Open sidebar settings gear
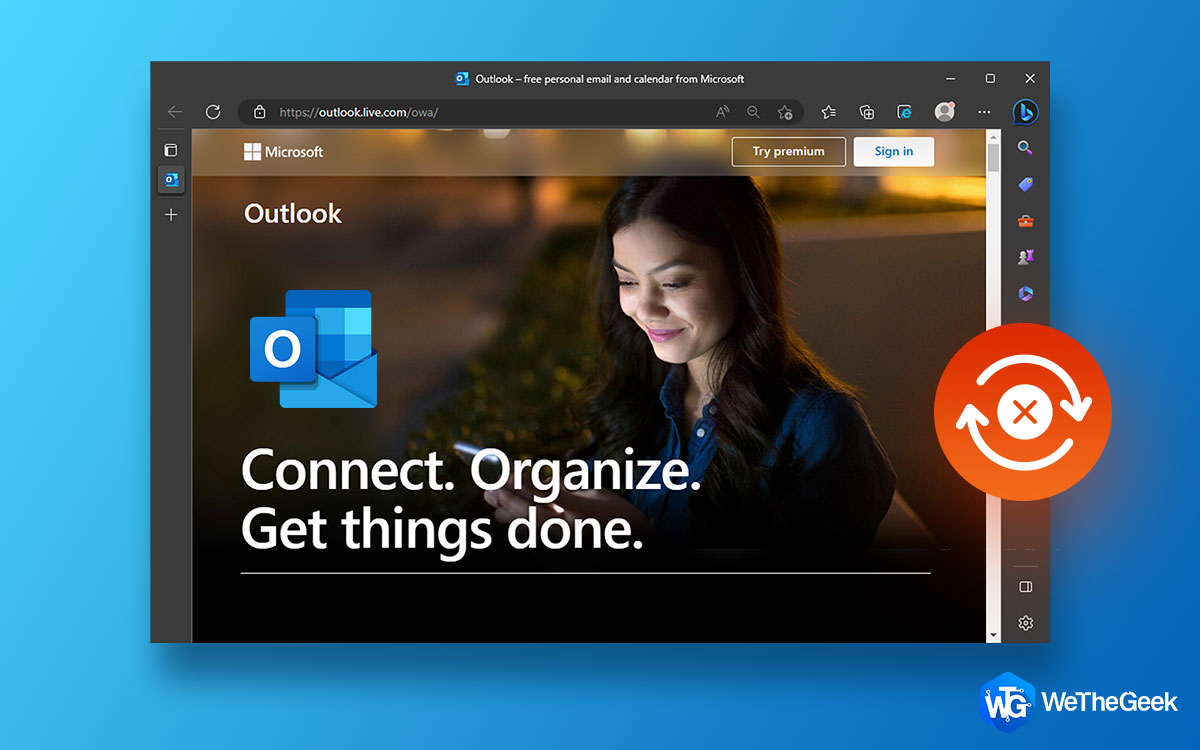The height and width of the screenshot is (750, 1200). (x=1025, y=623)
